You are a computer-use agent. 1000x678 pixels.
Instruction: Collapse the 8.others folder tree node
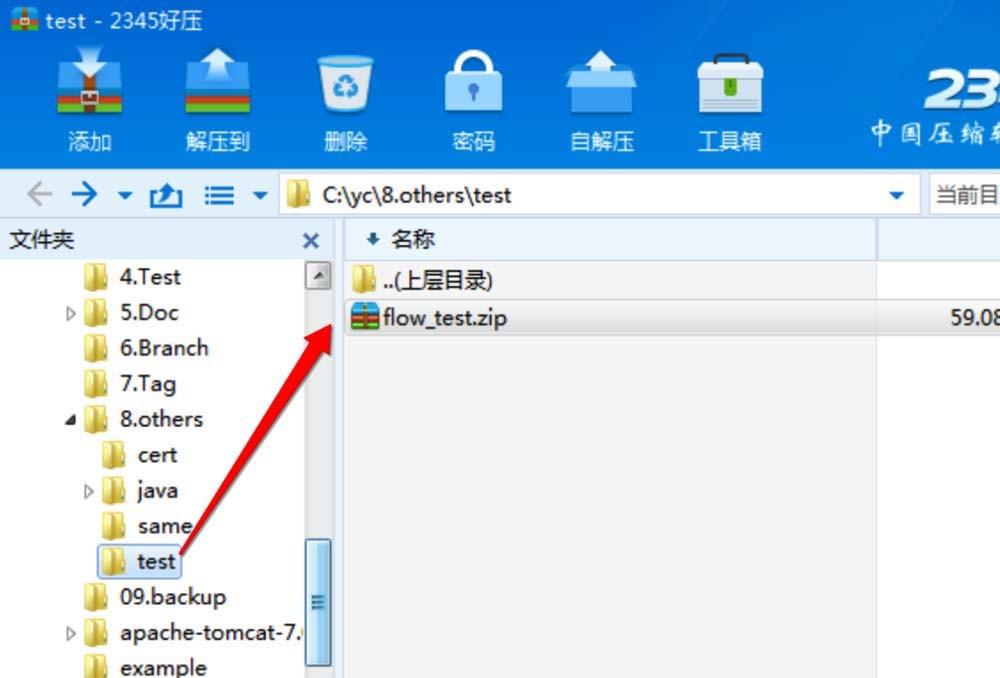(x=71, y=420)
